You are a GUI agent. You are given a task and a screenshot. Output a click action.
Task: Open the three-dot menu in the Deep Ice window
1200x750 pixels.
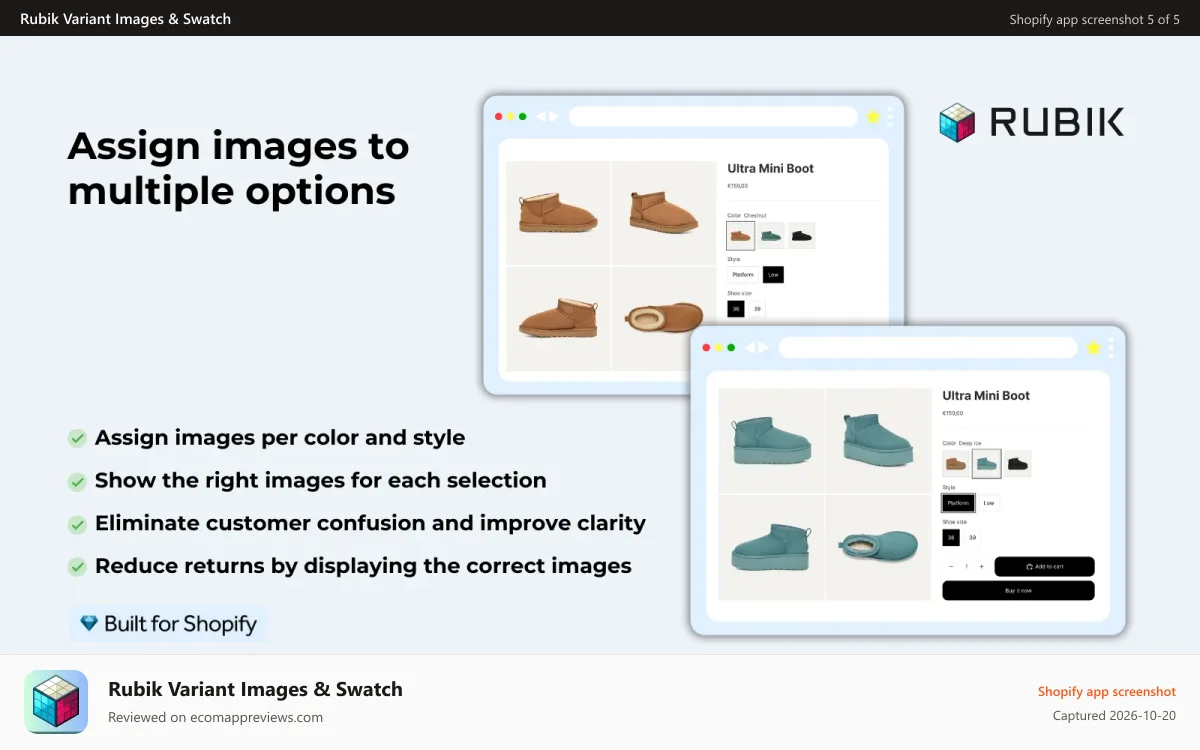click(1110, 347)
